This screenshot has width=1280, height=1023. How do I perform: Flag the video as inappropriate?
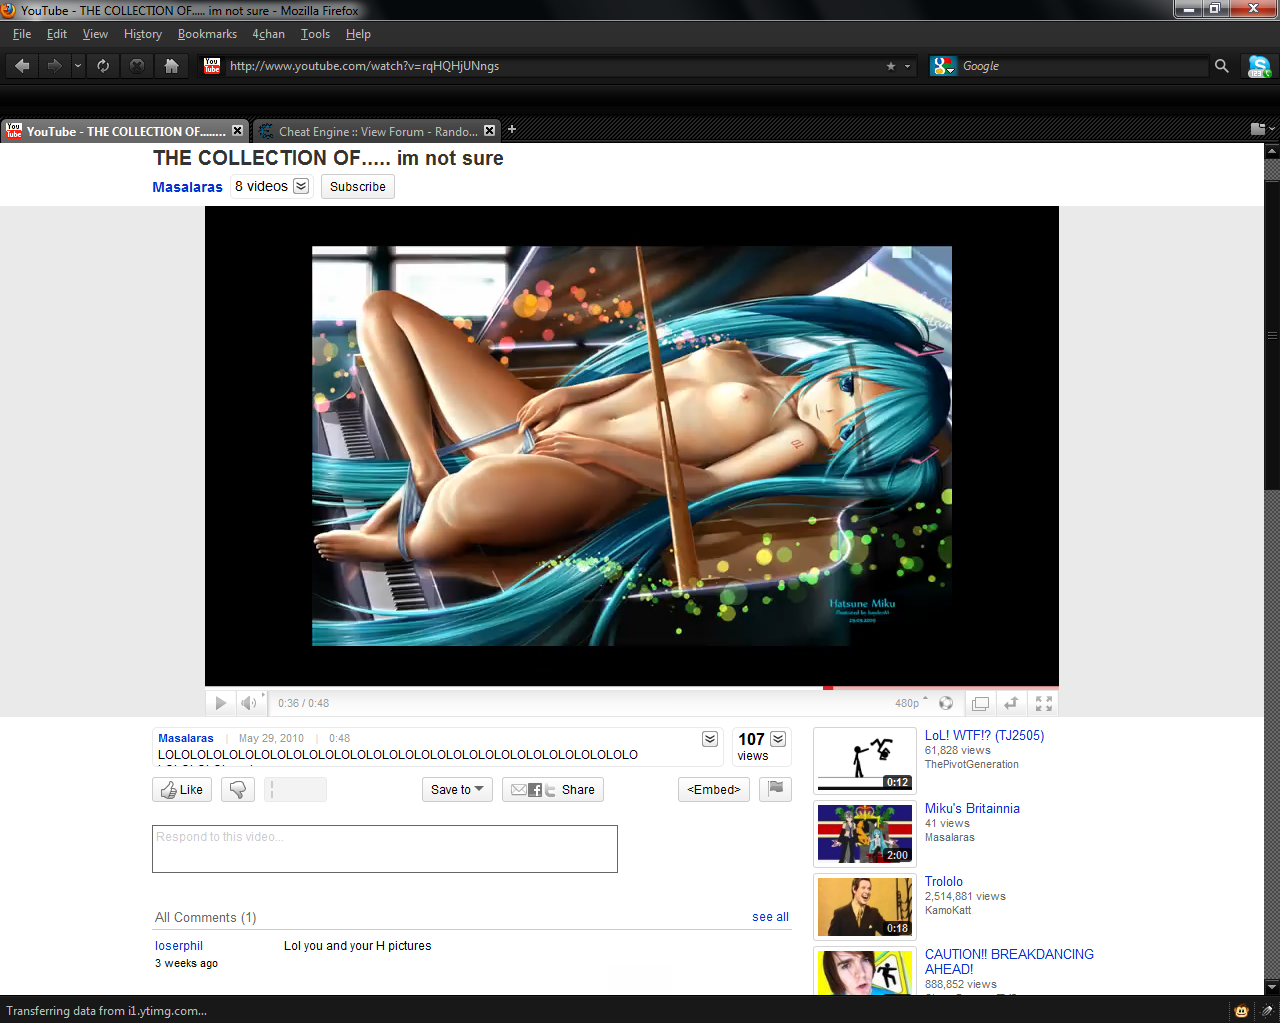click(775, 790)
